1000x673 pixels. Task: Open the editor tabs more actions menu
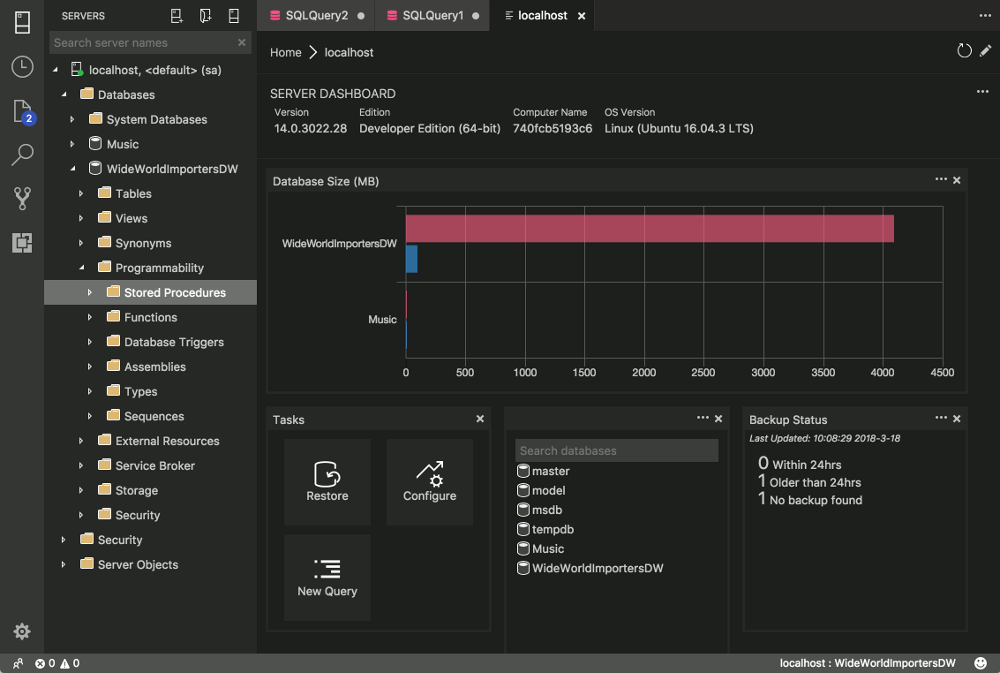click(x=985, y=15)
